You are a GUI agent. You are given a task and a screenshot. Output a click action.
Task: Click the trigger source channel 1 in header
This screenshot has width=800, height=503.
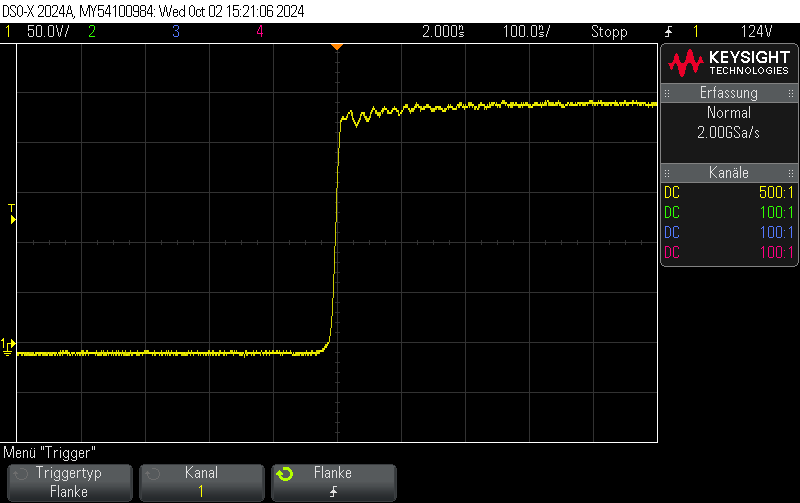695,32
